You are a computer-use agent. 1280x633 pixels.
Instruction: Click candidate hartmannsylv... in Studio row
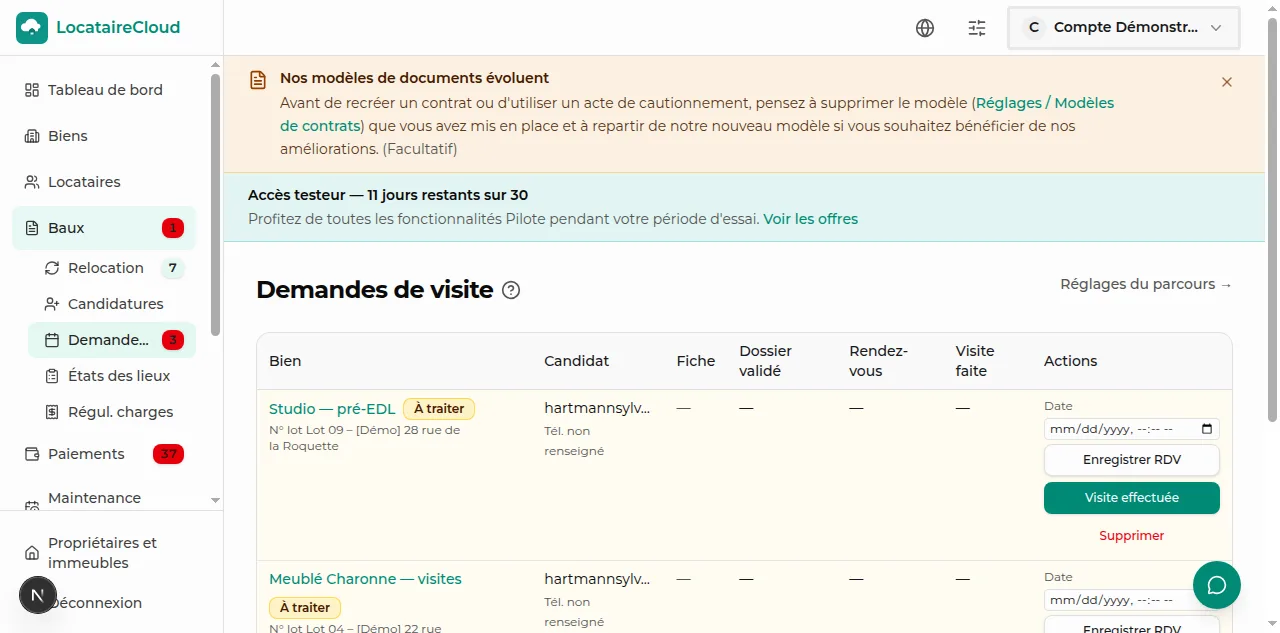pos(597,408)
